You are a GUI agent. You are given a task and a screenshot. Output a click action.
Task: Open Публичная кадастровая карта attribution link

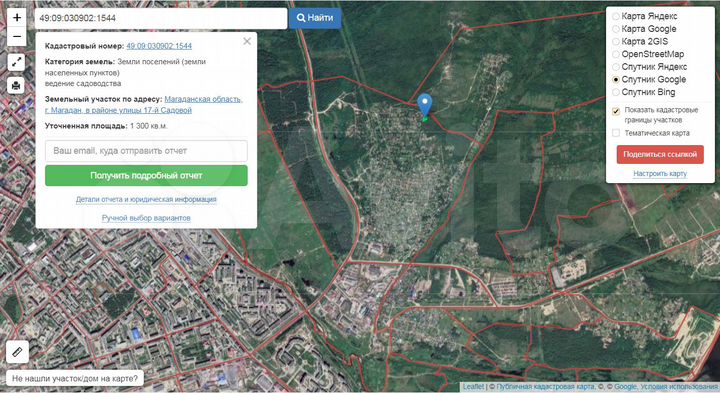tap(546, 387)
